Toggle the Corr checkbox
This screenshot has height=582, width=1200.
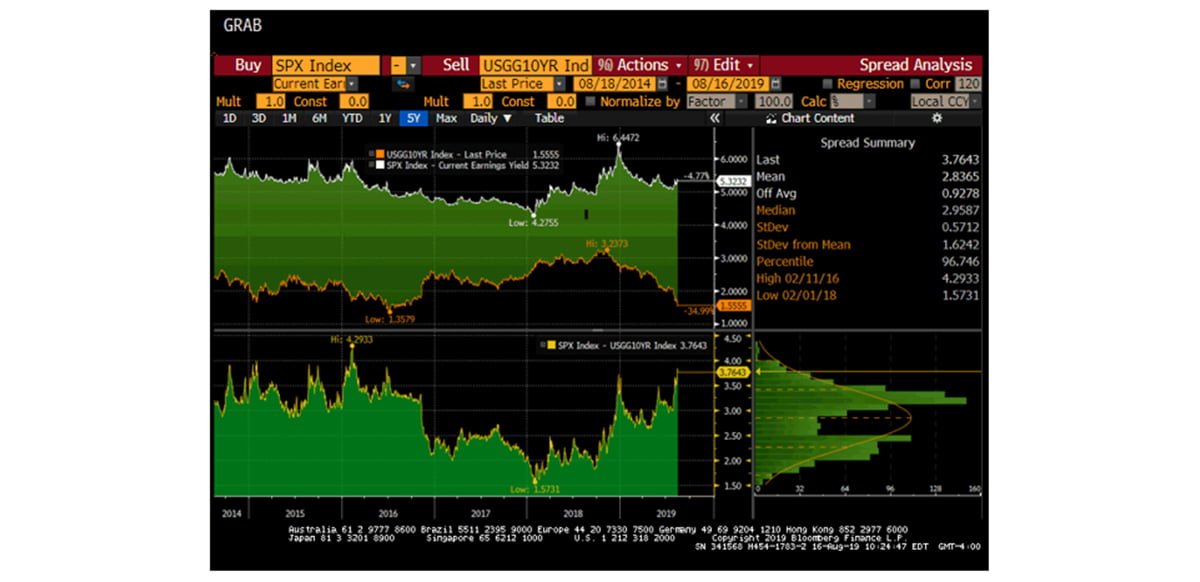coord(914,85)
